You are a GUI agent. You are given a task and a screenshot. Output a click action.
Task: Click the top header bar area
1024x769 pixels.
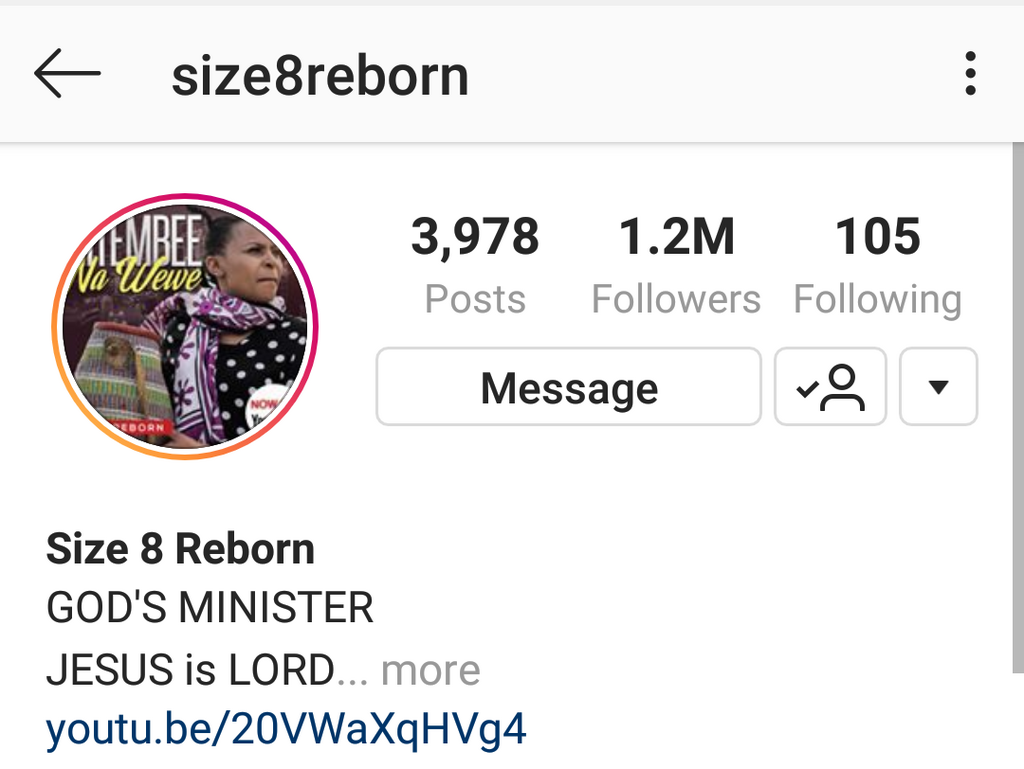[512, 74]
